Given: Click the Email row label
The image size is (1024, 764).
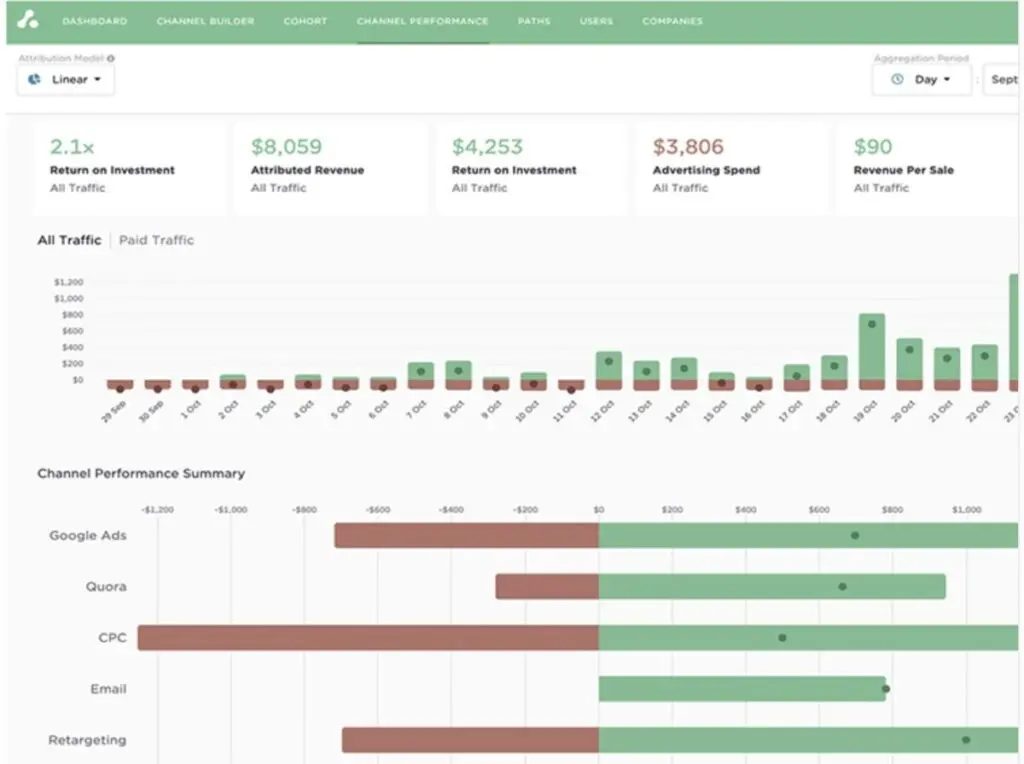Looking at the screenshot, I should 108,689.
